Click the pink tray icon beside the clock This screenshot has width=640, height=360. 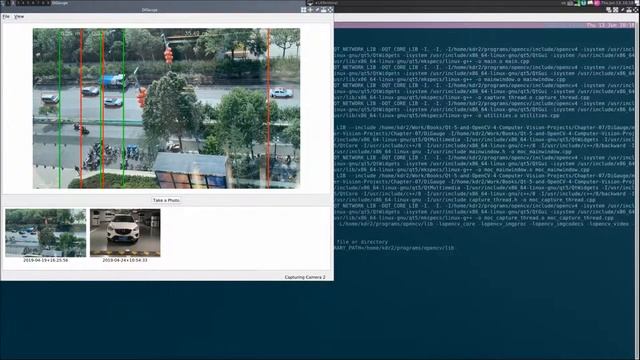(597, 3)
